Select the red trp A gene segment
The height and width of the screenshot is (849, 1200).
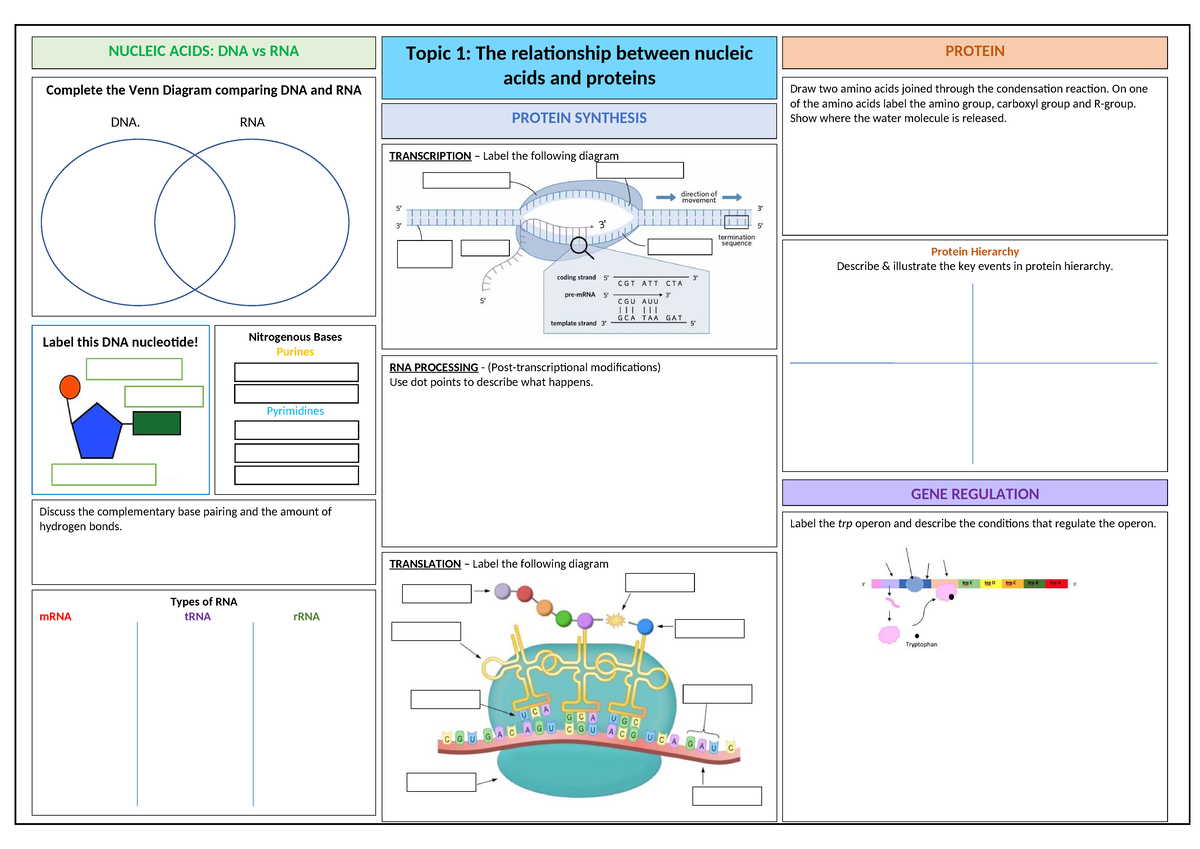point(1056,583)
